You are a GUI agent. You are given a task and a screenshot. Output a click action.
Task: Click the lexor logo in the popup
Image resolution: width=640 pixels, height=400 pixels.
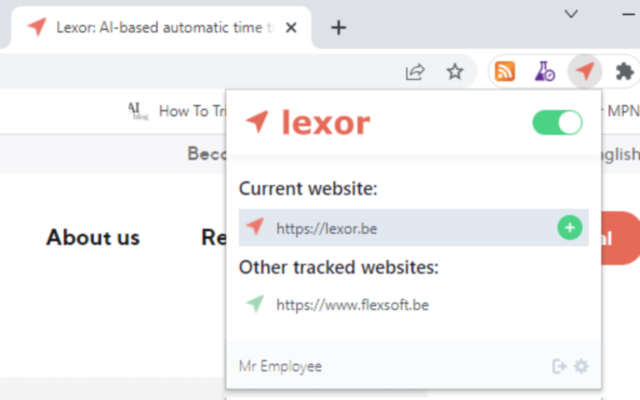(308, 122)
